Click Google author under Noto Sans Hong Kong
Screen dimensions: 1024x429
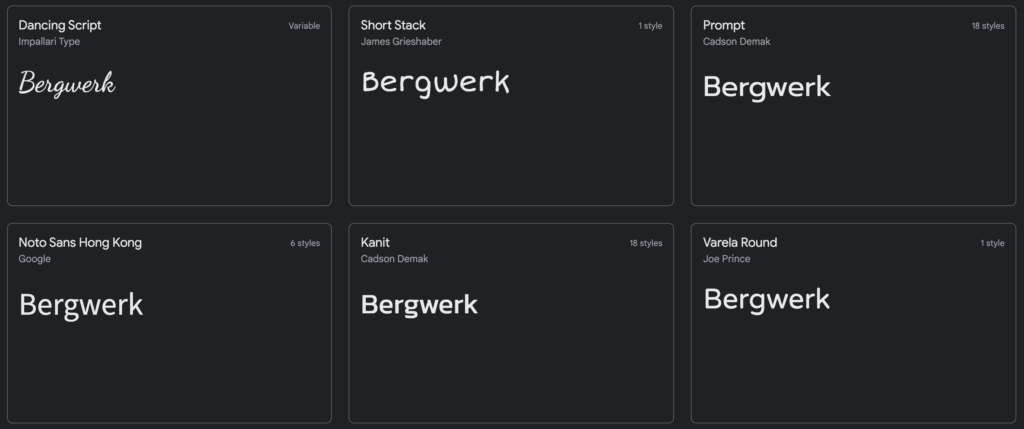[35, 259]
